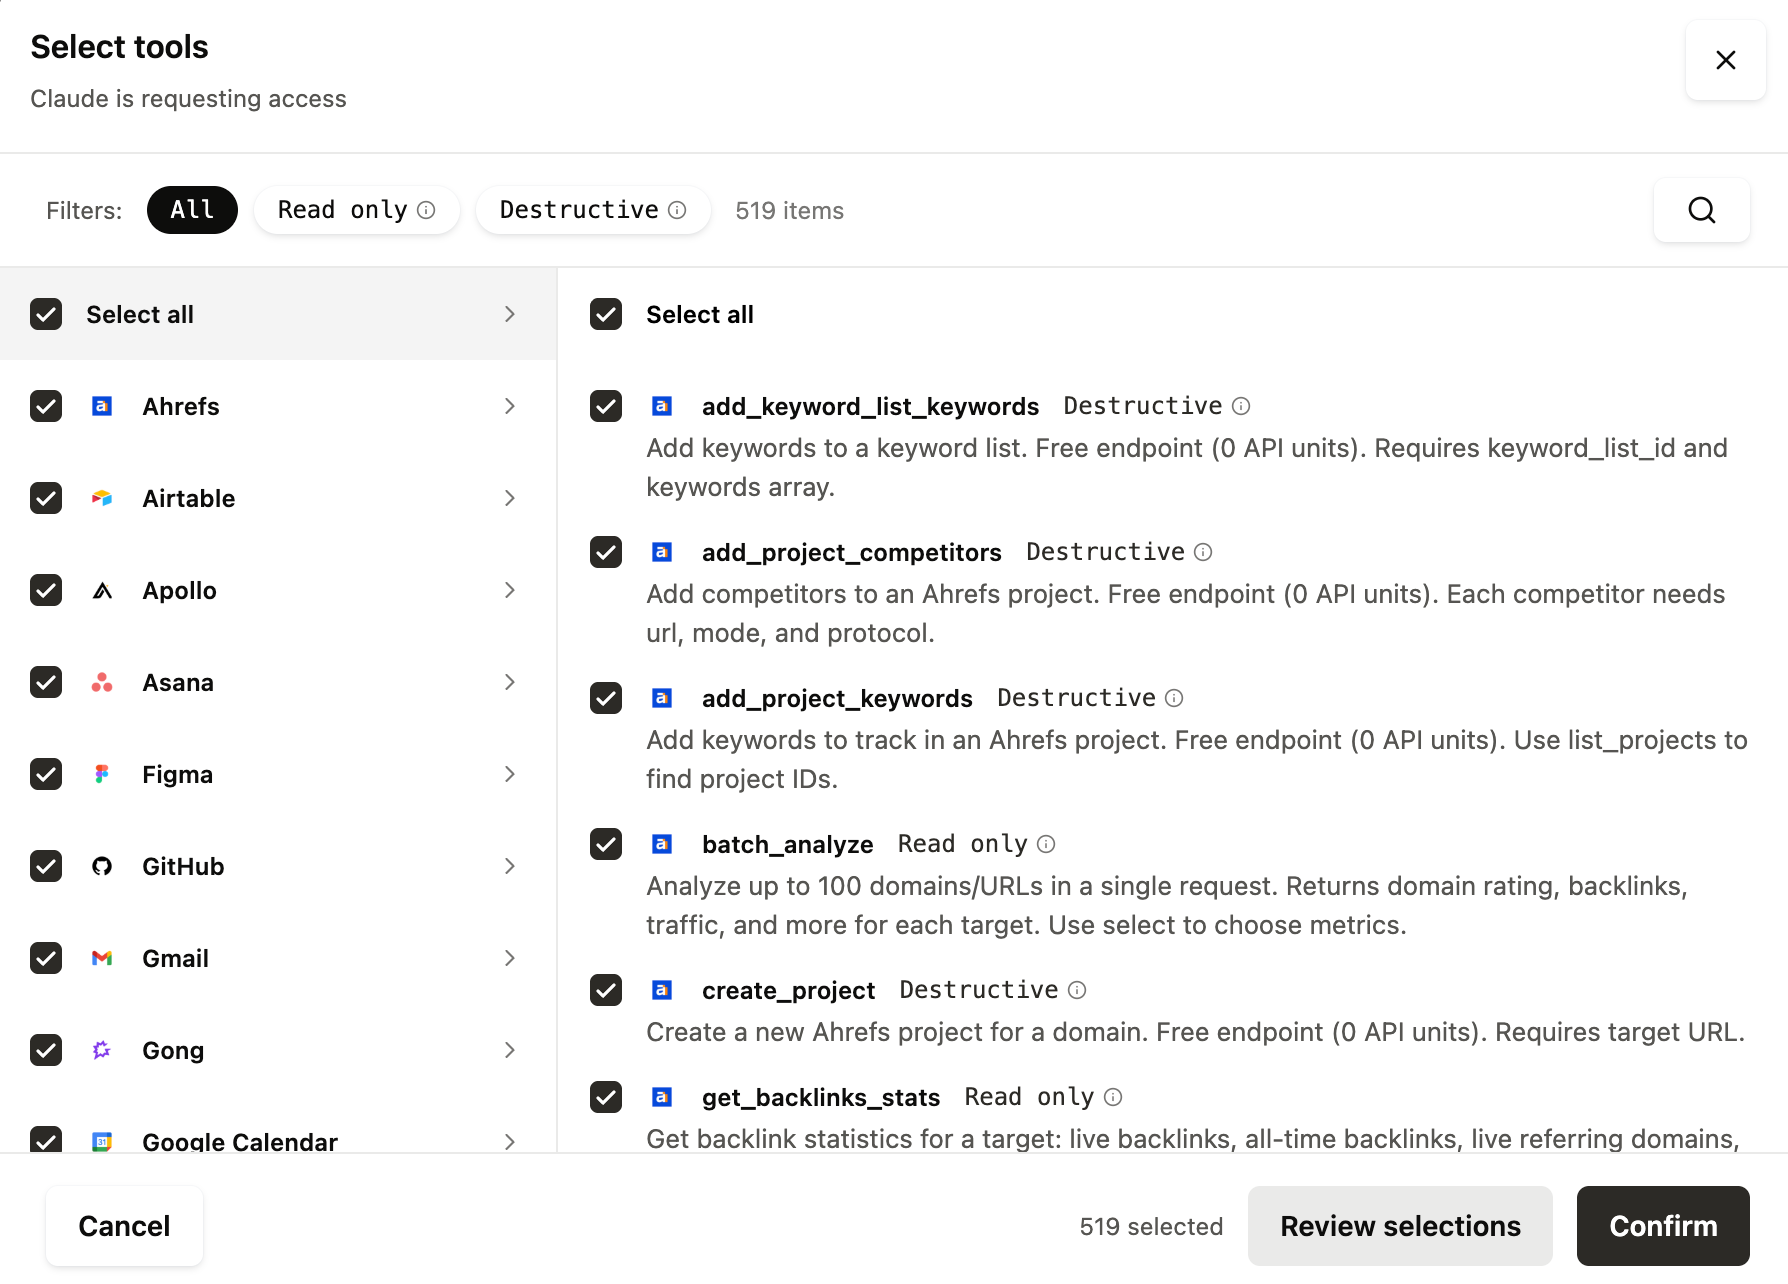Click the Airtable logo icon
Viewport: 1788px width, 1284px height.
(102, 498)
